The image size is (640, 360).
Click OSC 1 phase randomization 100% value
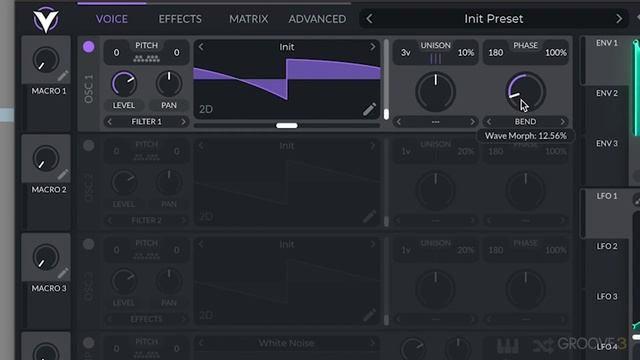tap(556, 53)
